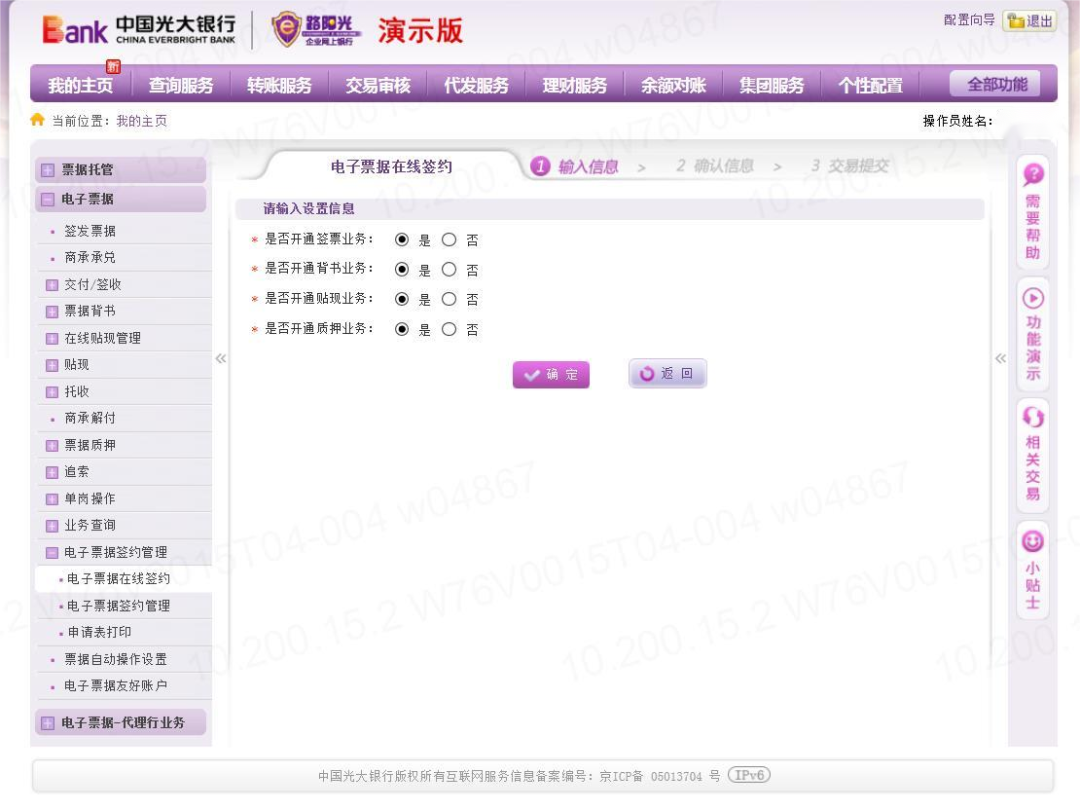Expand 在线贴现管理 tree node

pos(52,339)
